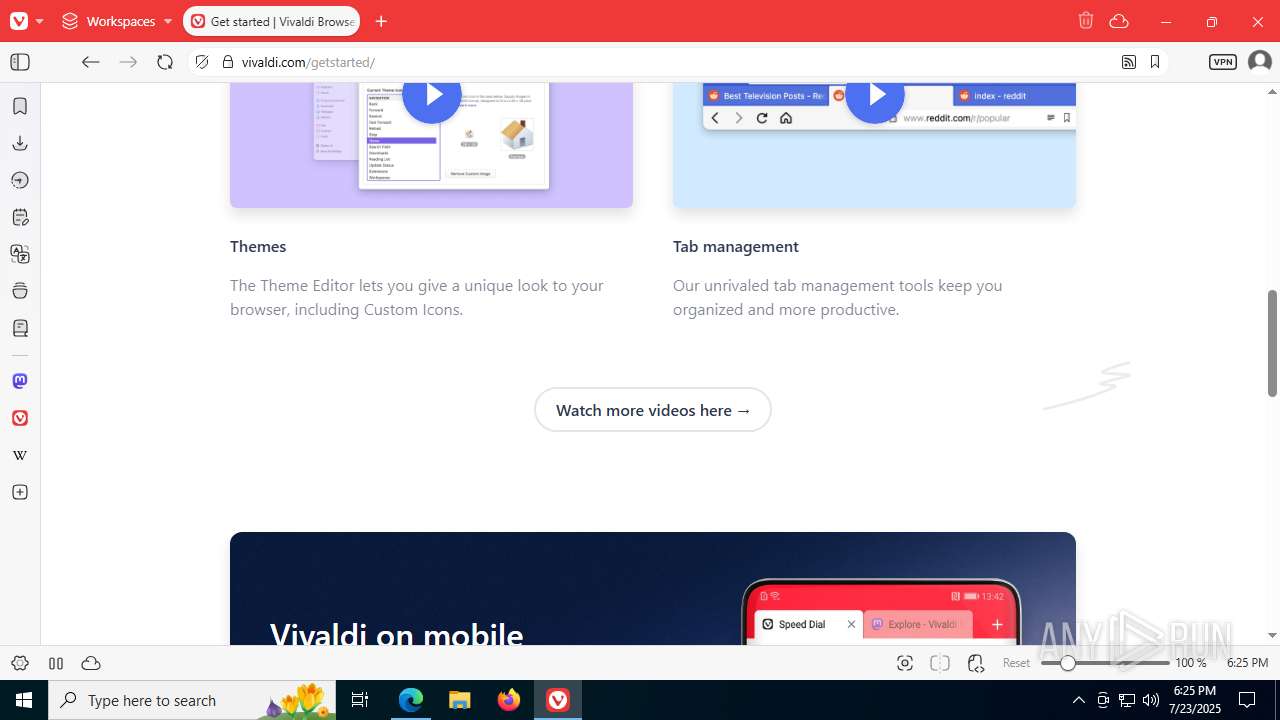This screenshot has height=720, width=1280.
Task: Go back to previous page
Action: click(x=91, y=62)
